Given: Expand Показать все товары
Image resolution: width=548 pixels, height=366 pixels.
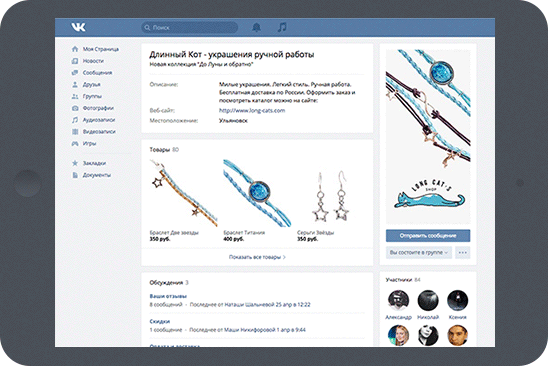Looking at the screenshot, I should (257, 257).
